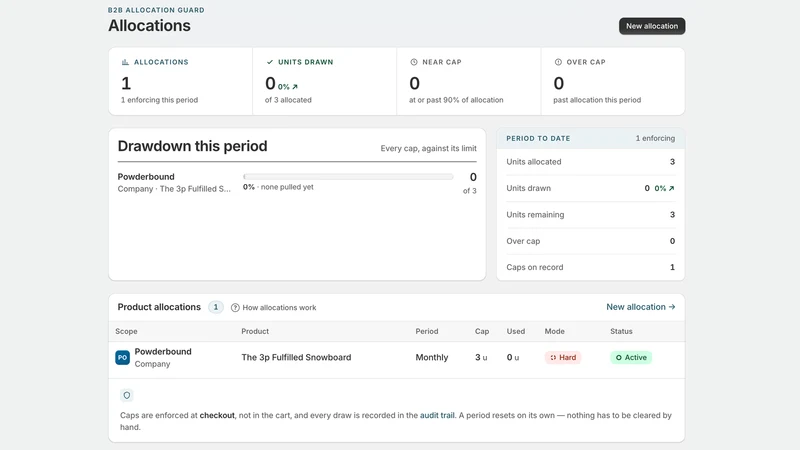Click '1 enforcing this period' text
Image resolution: width=800 pixels, height=450 pixels.
(160, 100)
